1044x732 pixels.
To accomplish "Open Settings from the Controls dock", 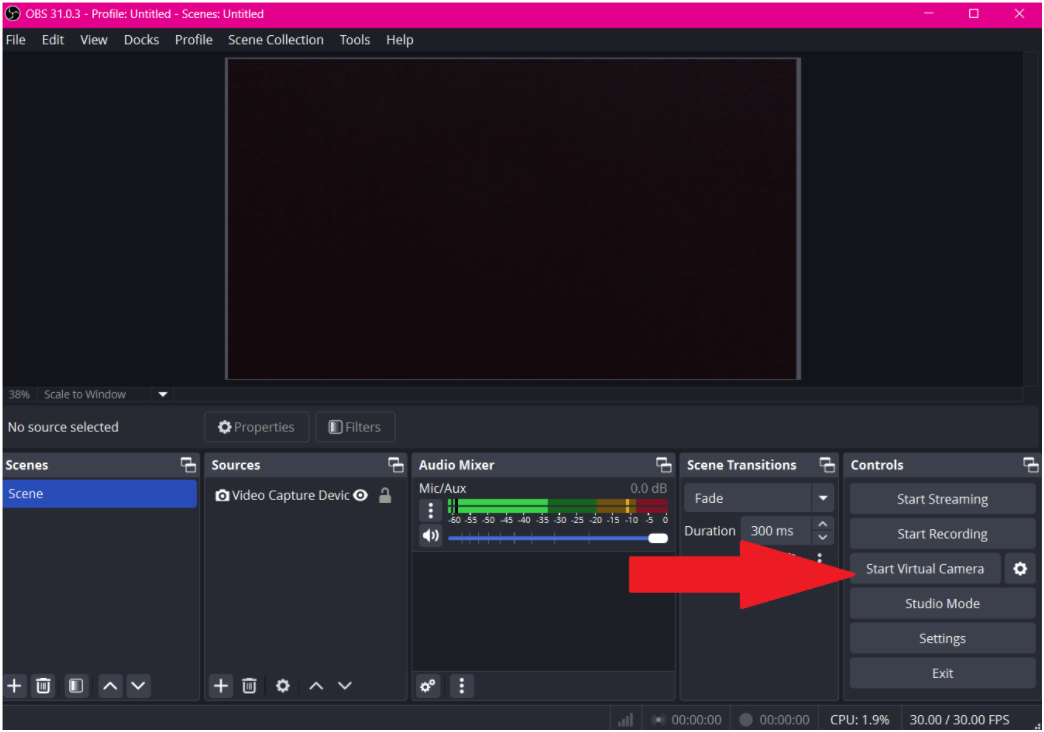I will pos(942,639).
